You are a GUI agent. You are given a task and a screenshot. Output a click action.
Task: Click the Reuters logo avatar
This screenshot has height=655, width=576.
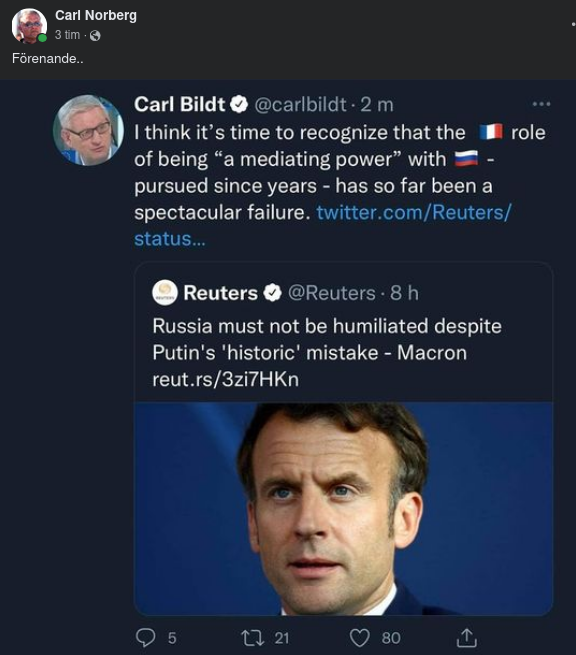tap(165, 292)
